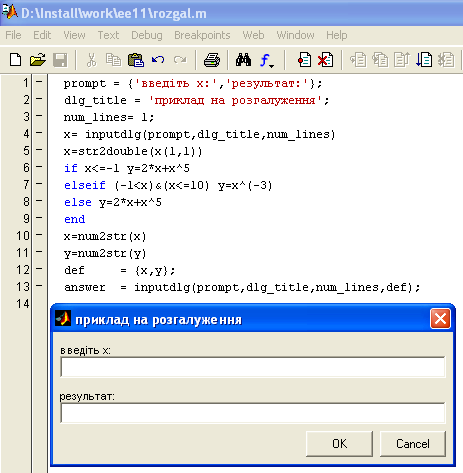The width and height of the screenshot is (463, 473).
Task: Toggle the breakpoint dash on line 8
Action: pyautogui.click(x=39, y=200)
